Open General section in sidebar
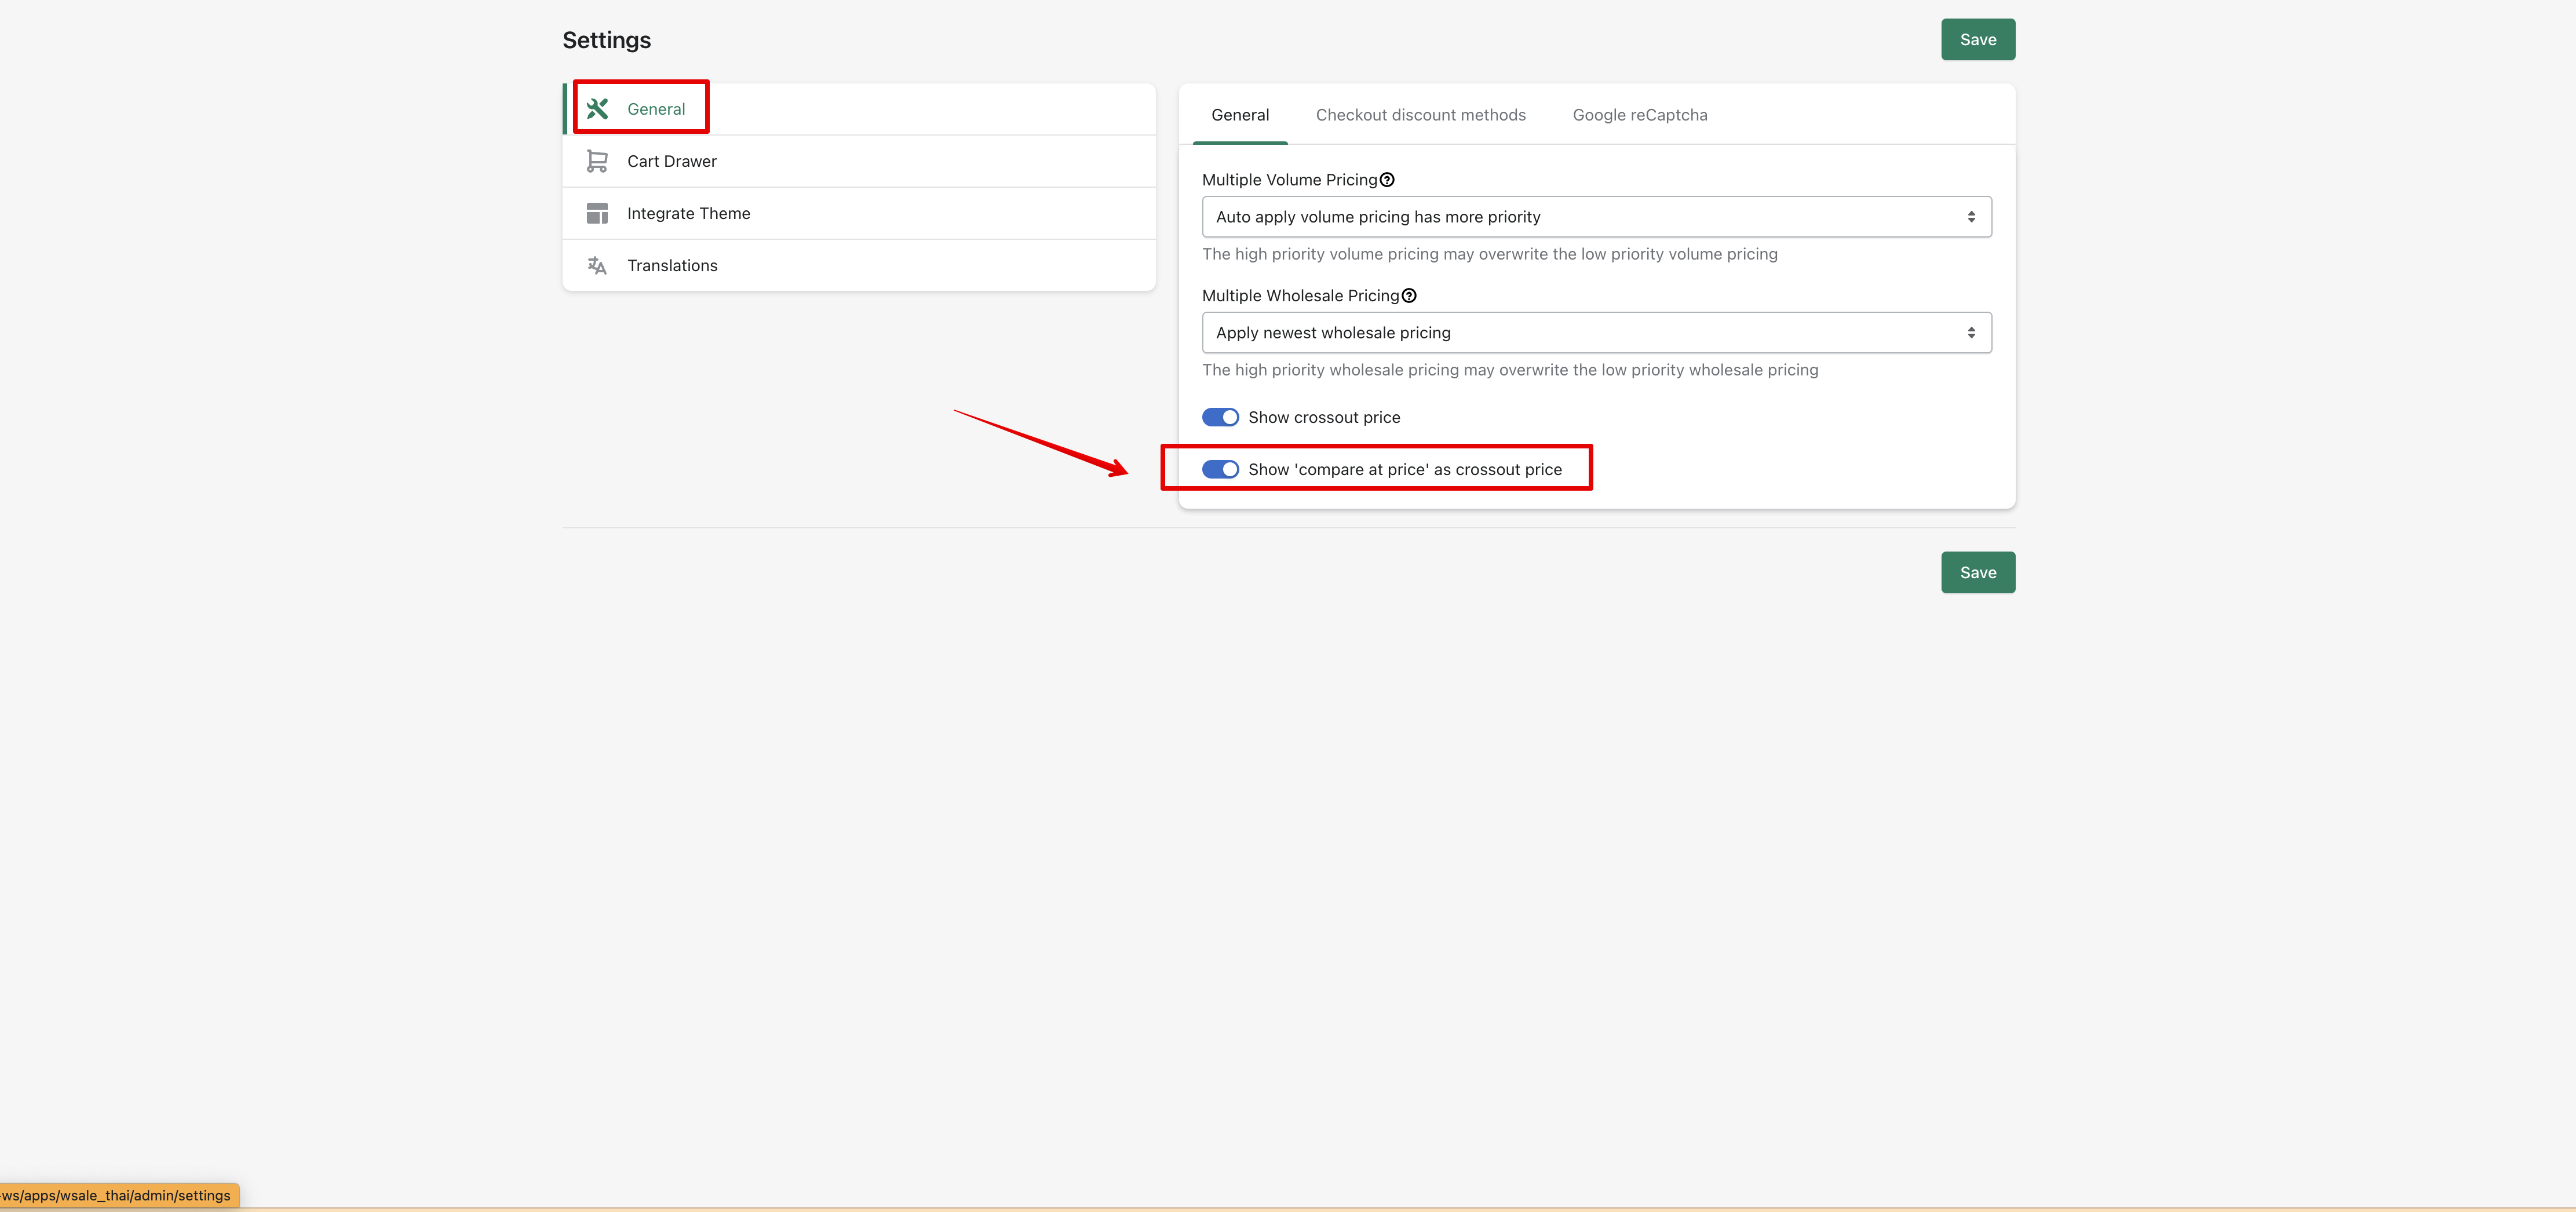This screenshot has width=2576, height=1212. point(859,109)
